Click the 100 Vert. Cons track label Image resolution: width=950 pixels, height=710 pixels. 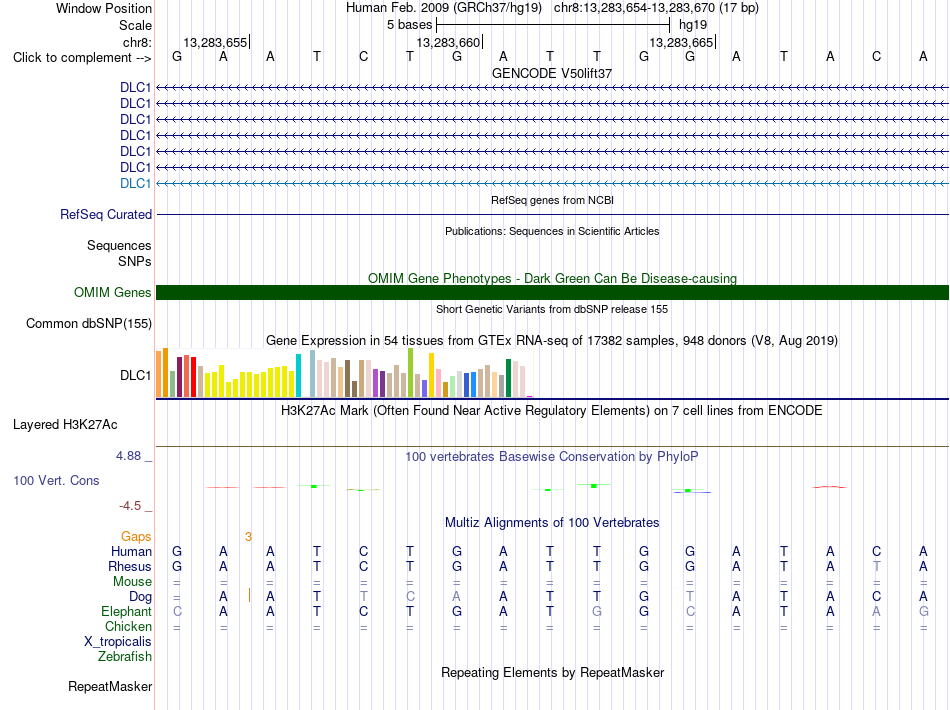click(56, 481)
